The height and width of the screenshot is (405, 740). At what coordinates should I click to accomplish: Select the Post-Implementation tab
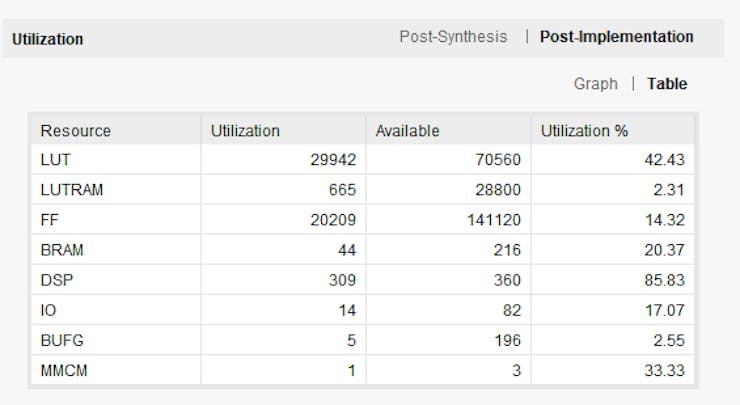[x=616, y=37]
